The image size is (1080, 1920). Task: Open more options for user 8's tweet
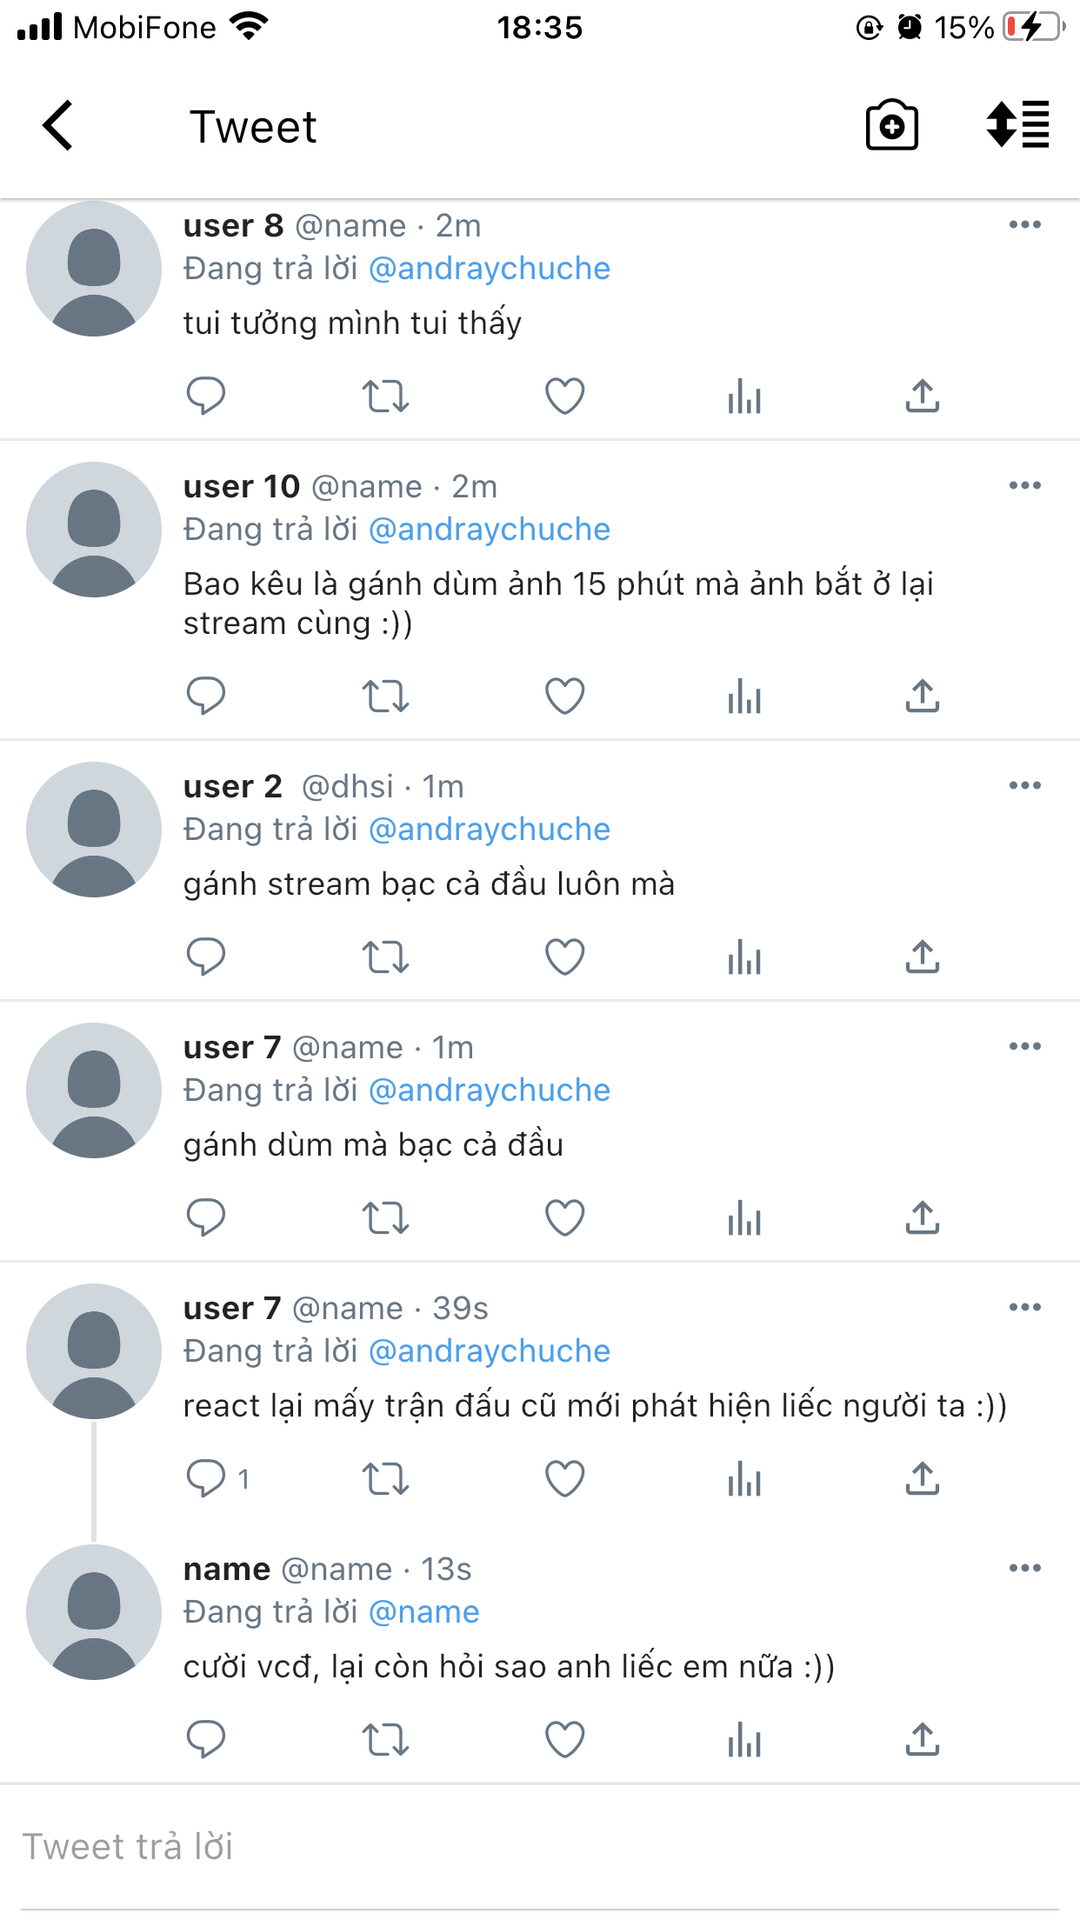(1025, 225)
